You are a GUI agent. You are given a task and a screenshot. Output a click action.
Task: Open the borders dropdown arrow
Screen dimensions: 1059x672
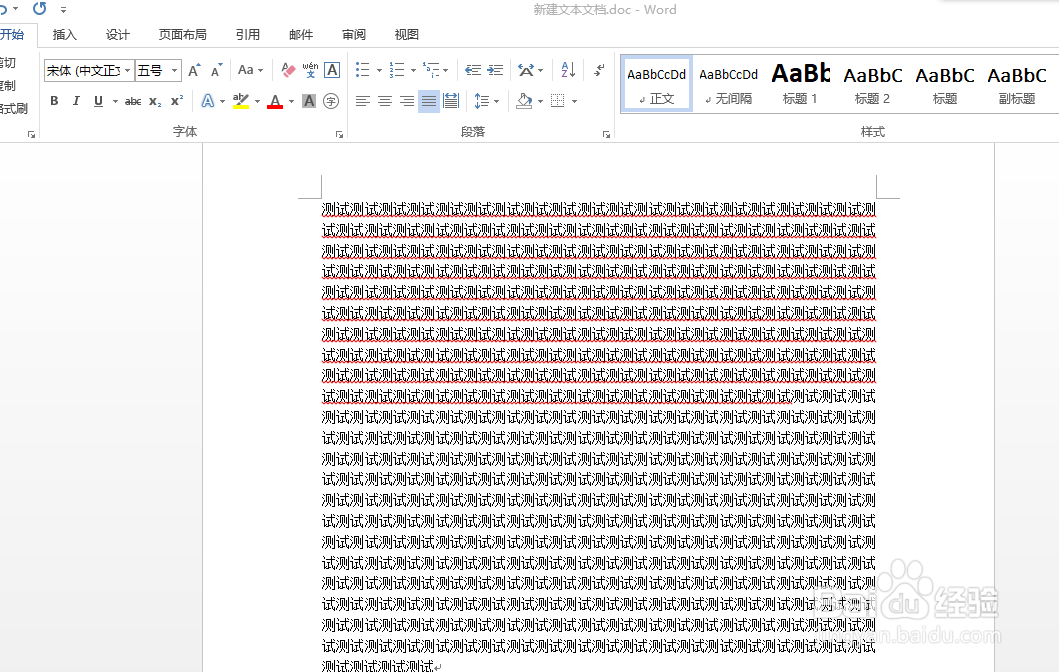click(x=574, y=102)
